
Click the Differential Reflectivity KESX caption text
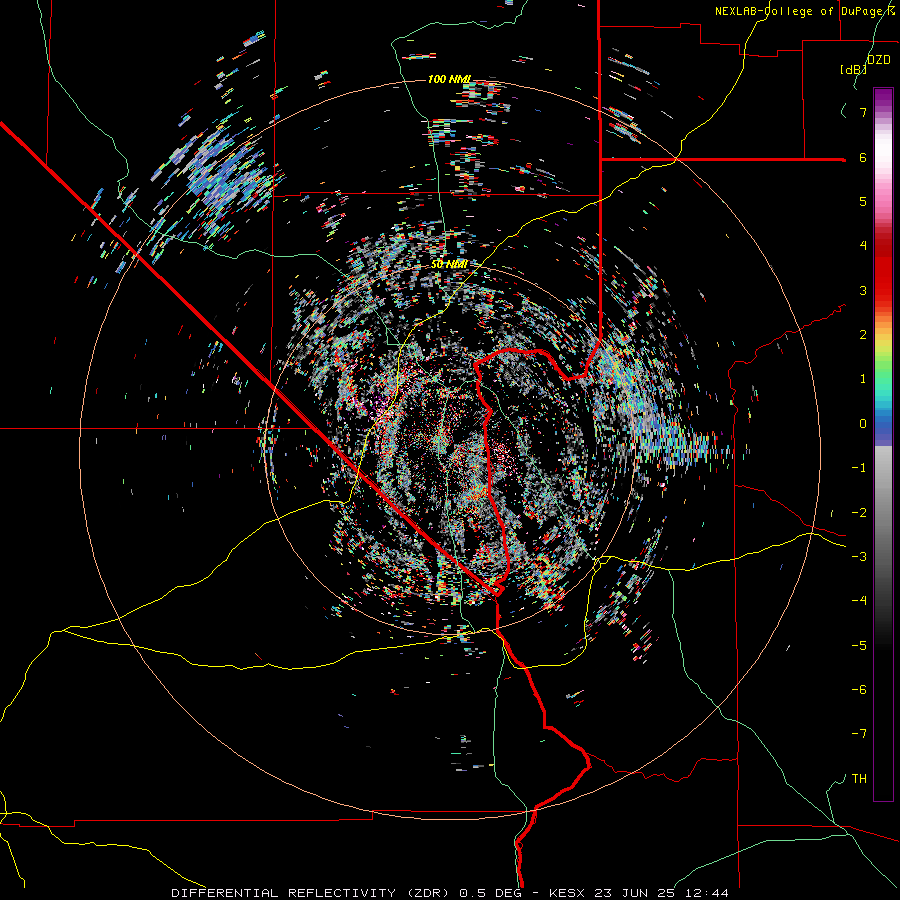pyautogui.click(x=450, y=893)
